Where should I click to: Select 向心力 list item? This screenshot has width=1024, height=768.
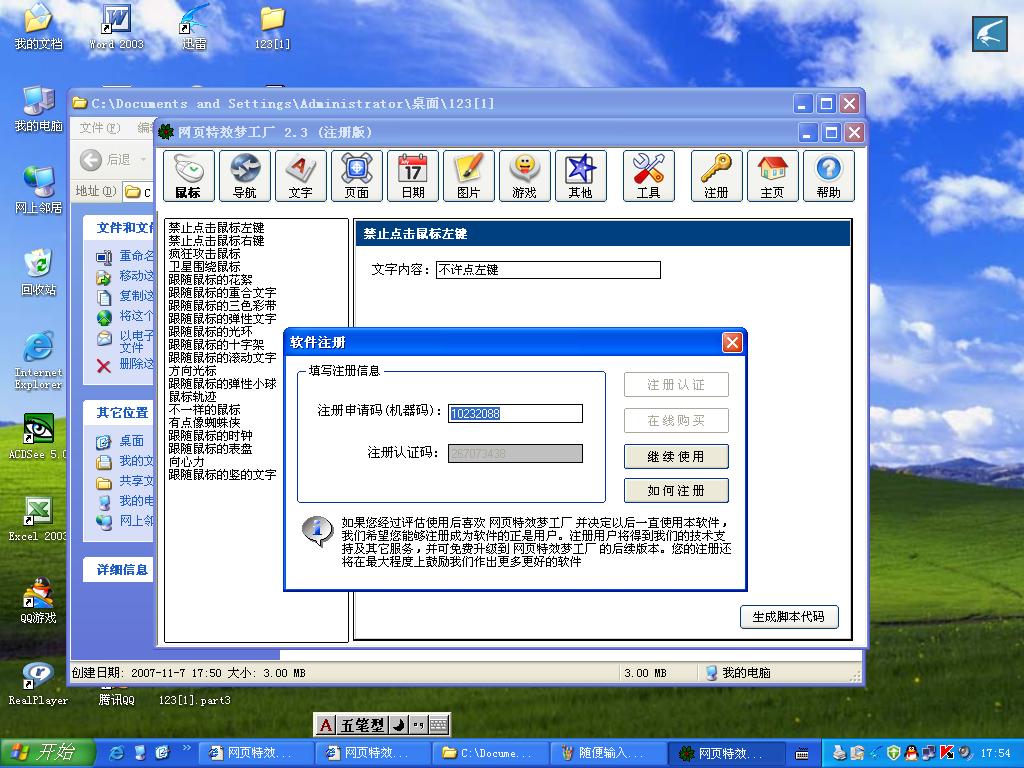tap(186, 462)
